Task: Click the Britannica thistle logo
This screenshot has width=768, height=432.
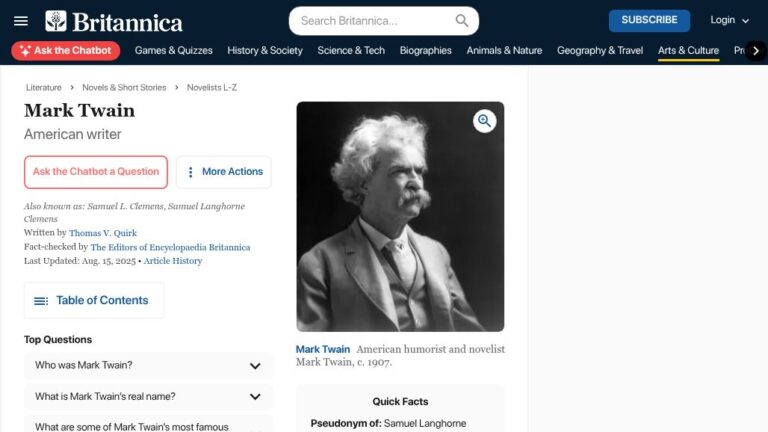Action: (x=56, y=21)
